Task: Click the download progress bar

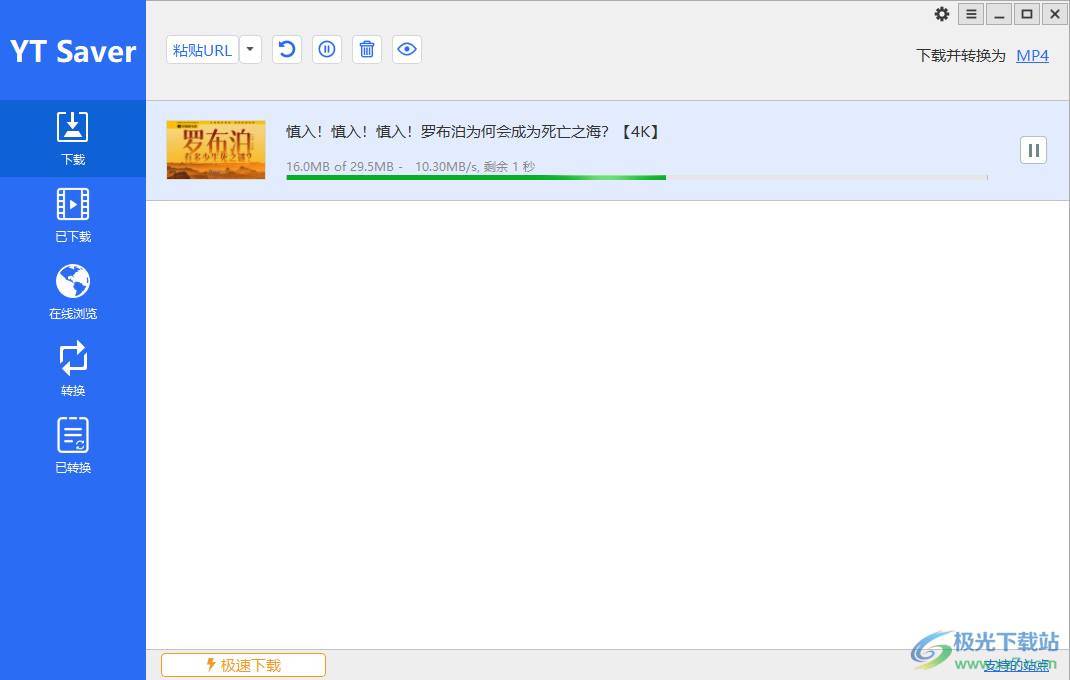Action: pyautogui.click(x=637, y=178)
